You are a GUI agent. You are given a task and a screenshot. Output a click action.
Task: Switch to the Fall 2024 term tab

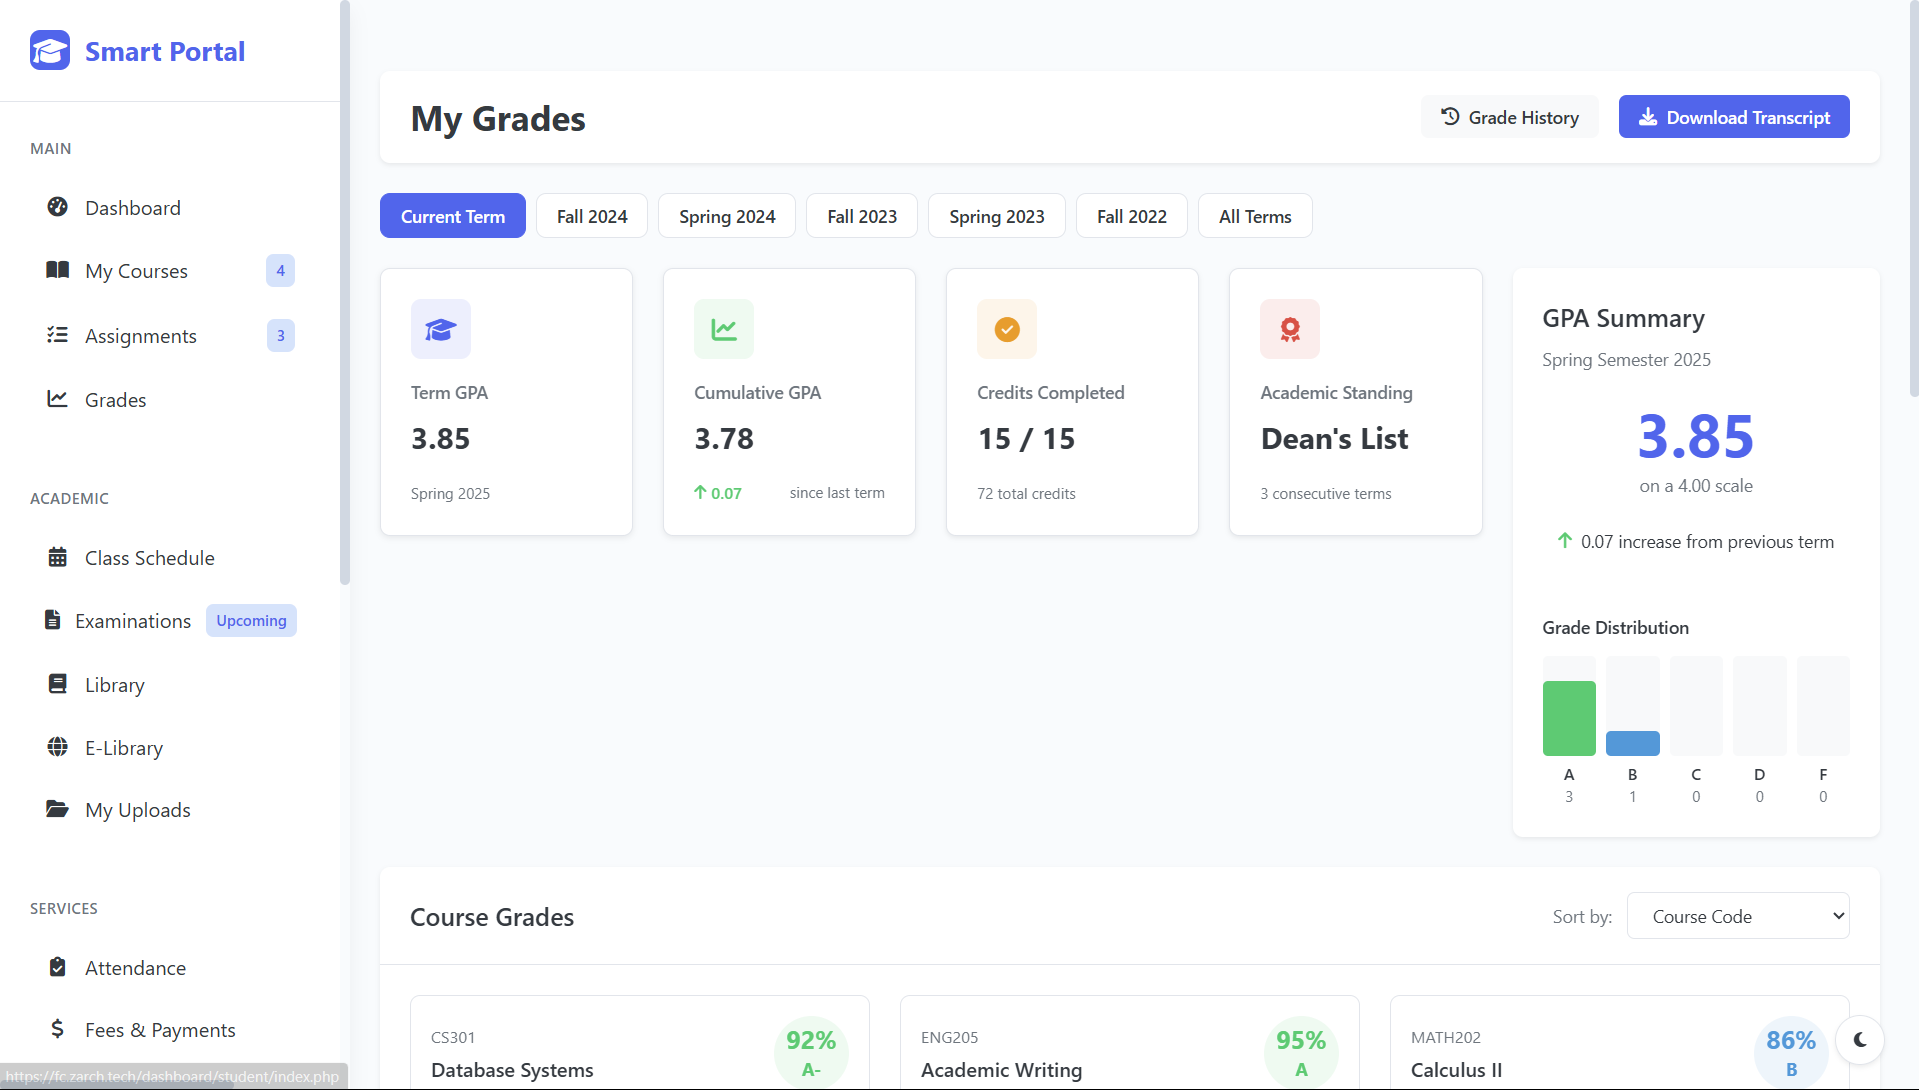[591, 215]
